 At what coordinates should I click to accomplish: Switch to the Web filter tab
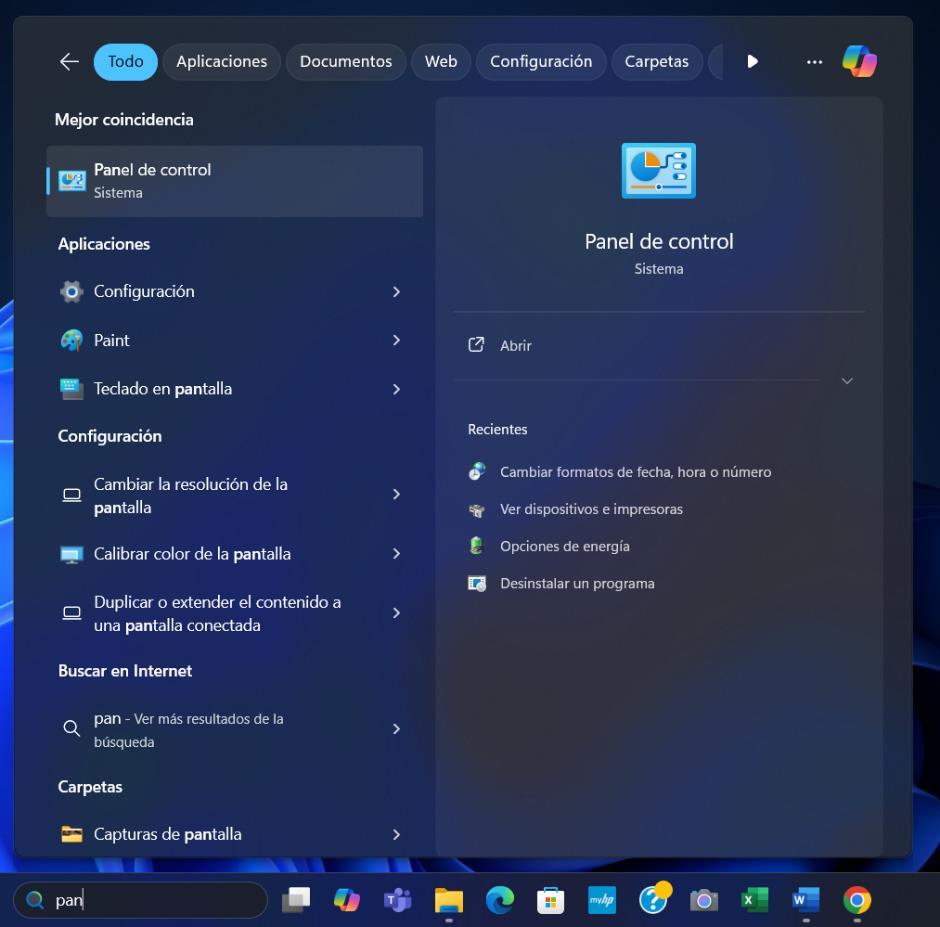[x=441, y=61]
